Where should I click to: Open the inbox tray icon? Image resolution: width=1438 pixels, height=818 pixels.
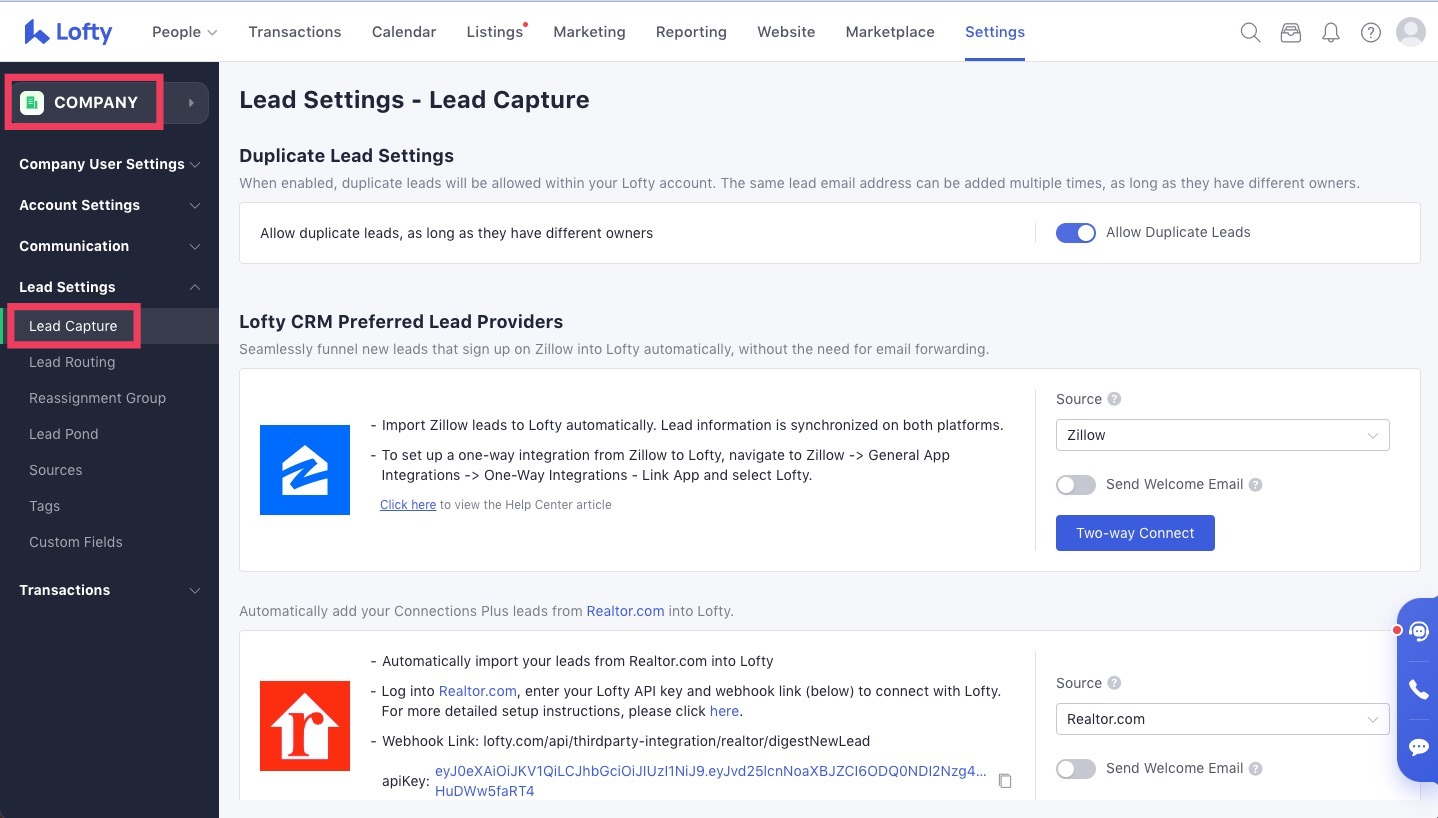[1291, 32]
